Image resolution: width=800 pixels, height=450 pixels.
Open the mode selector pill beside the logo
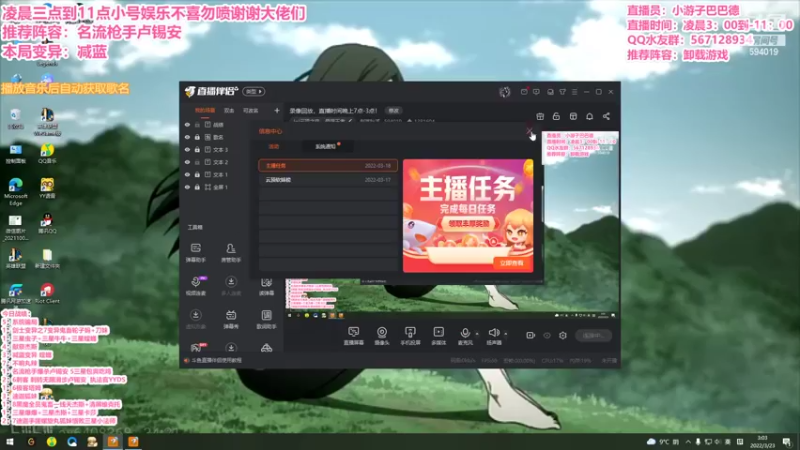pos(254,91)
